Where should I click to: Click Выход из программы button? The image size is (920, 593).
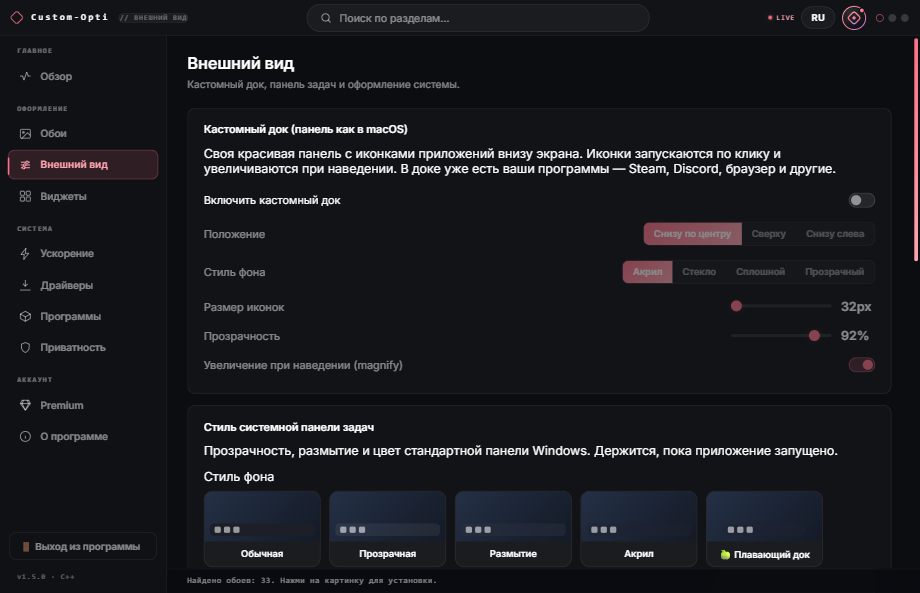click(83, 546)
